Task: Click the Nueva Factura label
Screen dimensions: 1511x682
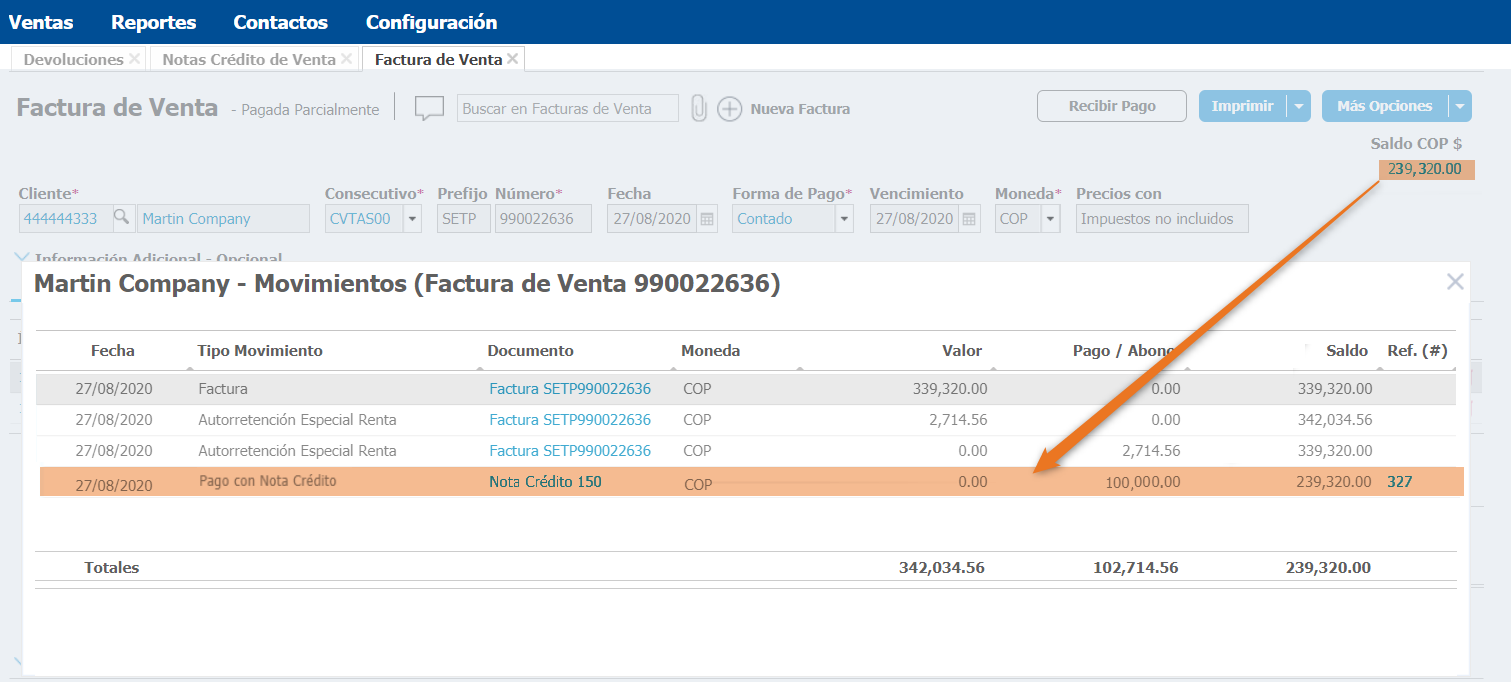Action: click(800, 109)
